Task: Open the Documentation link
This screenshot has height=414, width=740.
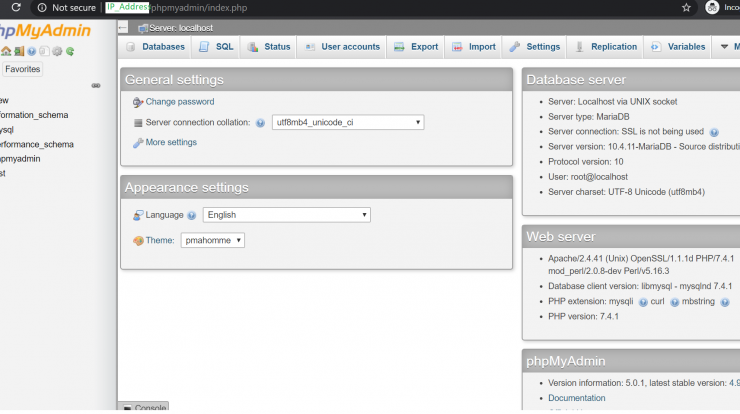Action: coord(576,398)
